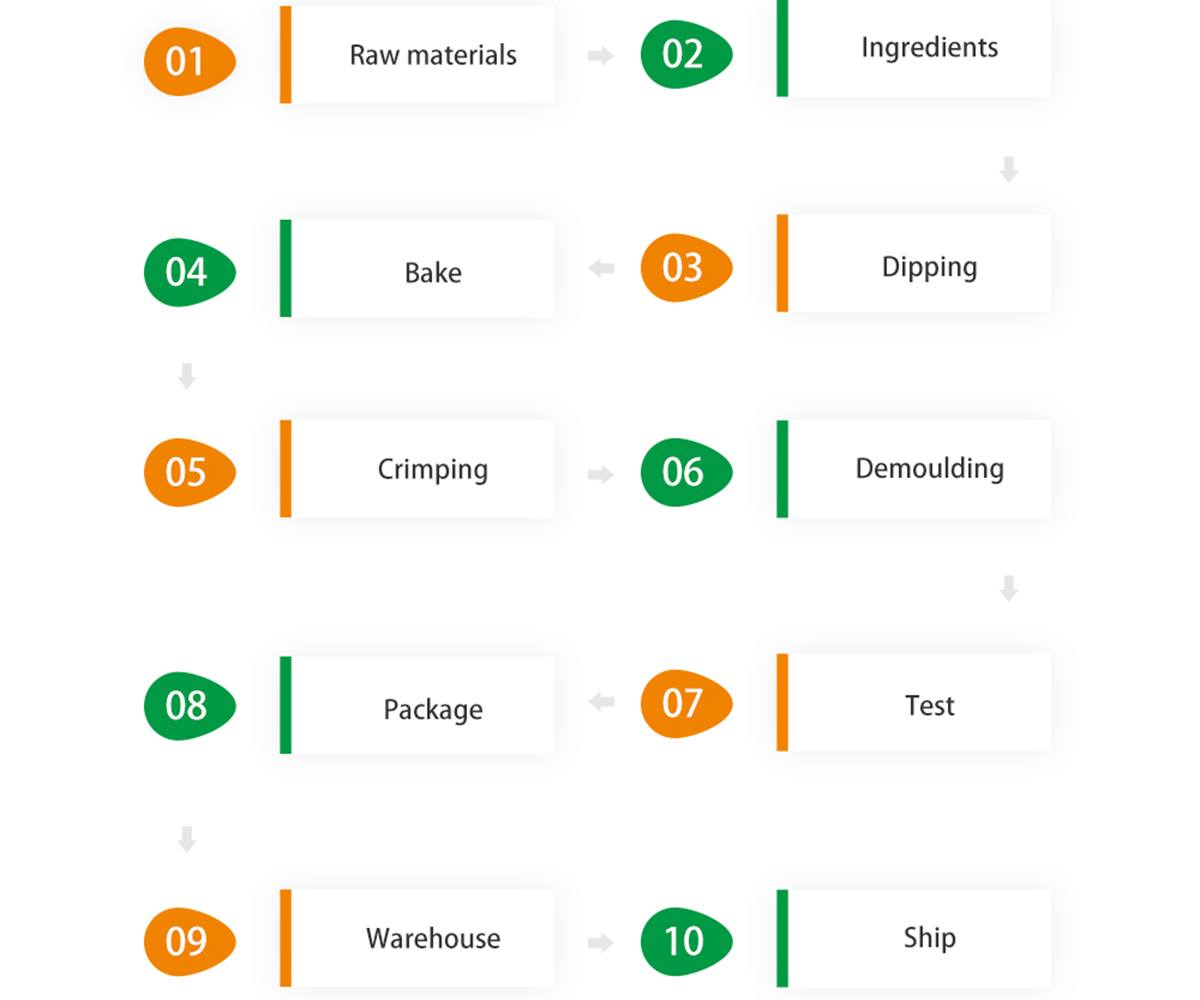Click the down arrow below Ingredients
1200x1000 pixels.
point(1009,169)
